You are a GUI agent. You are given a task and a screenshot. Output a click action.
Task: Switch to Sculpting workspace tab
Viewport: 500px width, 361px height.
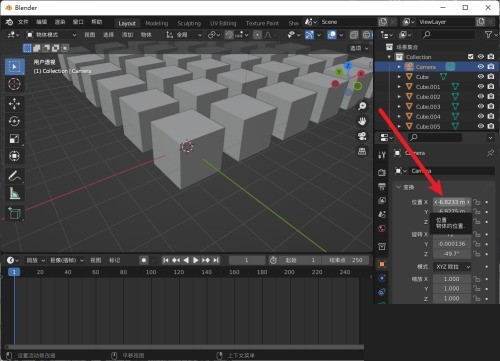tap(189, 23)
